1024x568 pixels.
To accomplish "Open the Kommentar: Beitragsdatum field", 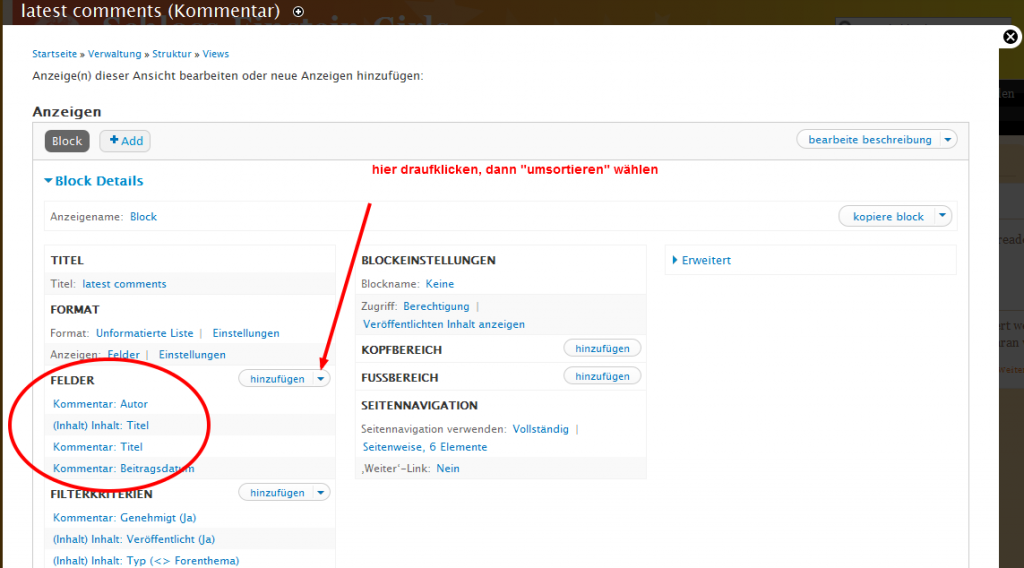I will point(123,468).
